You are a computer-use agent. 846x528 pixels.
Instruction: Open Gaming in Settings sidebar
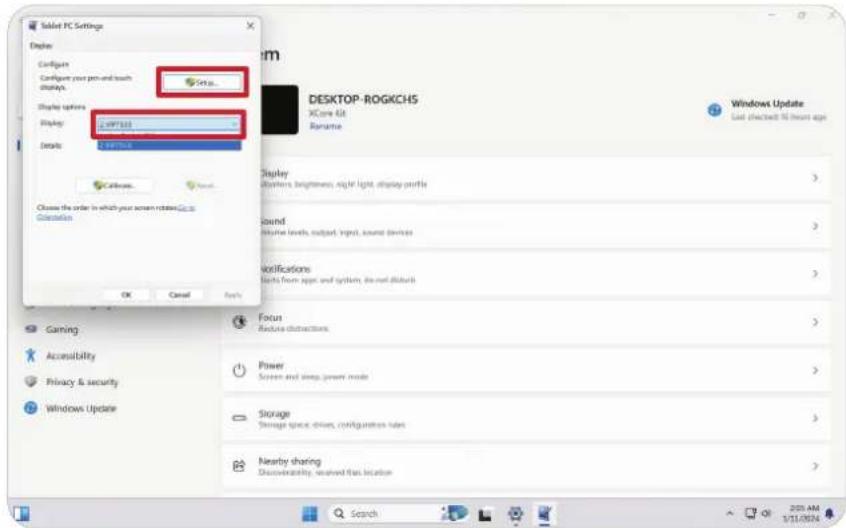coord(62,330)
